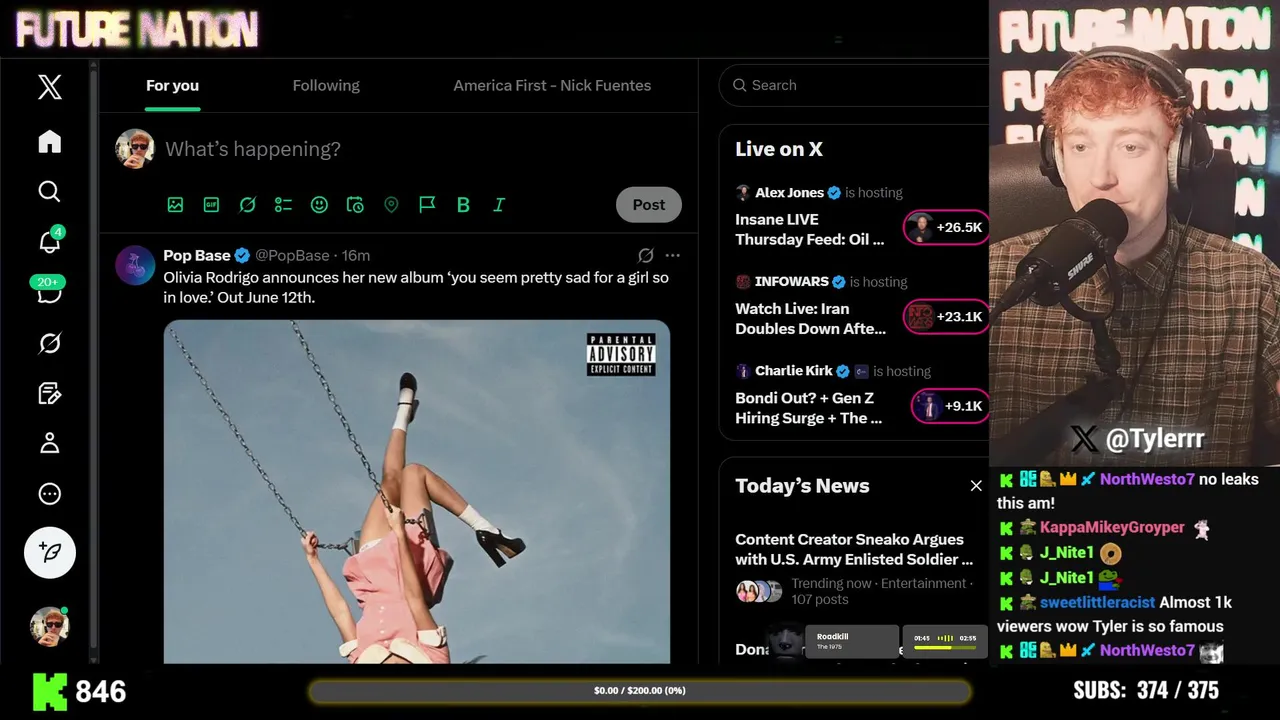This screenshot has width=1280, height=720.
Task: Click the Alex Jones name in Live on X
Action: click(x=790, y=192)
